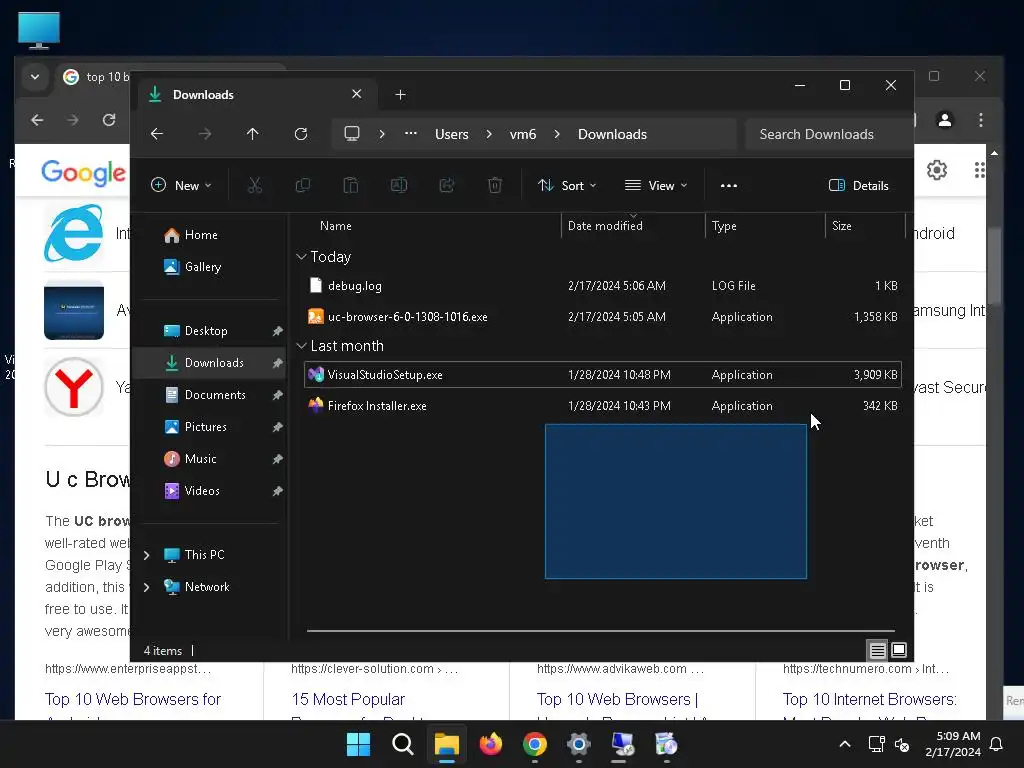Open the Chrome tab search dropdown

[35, 77]
